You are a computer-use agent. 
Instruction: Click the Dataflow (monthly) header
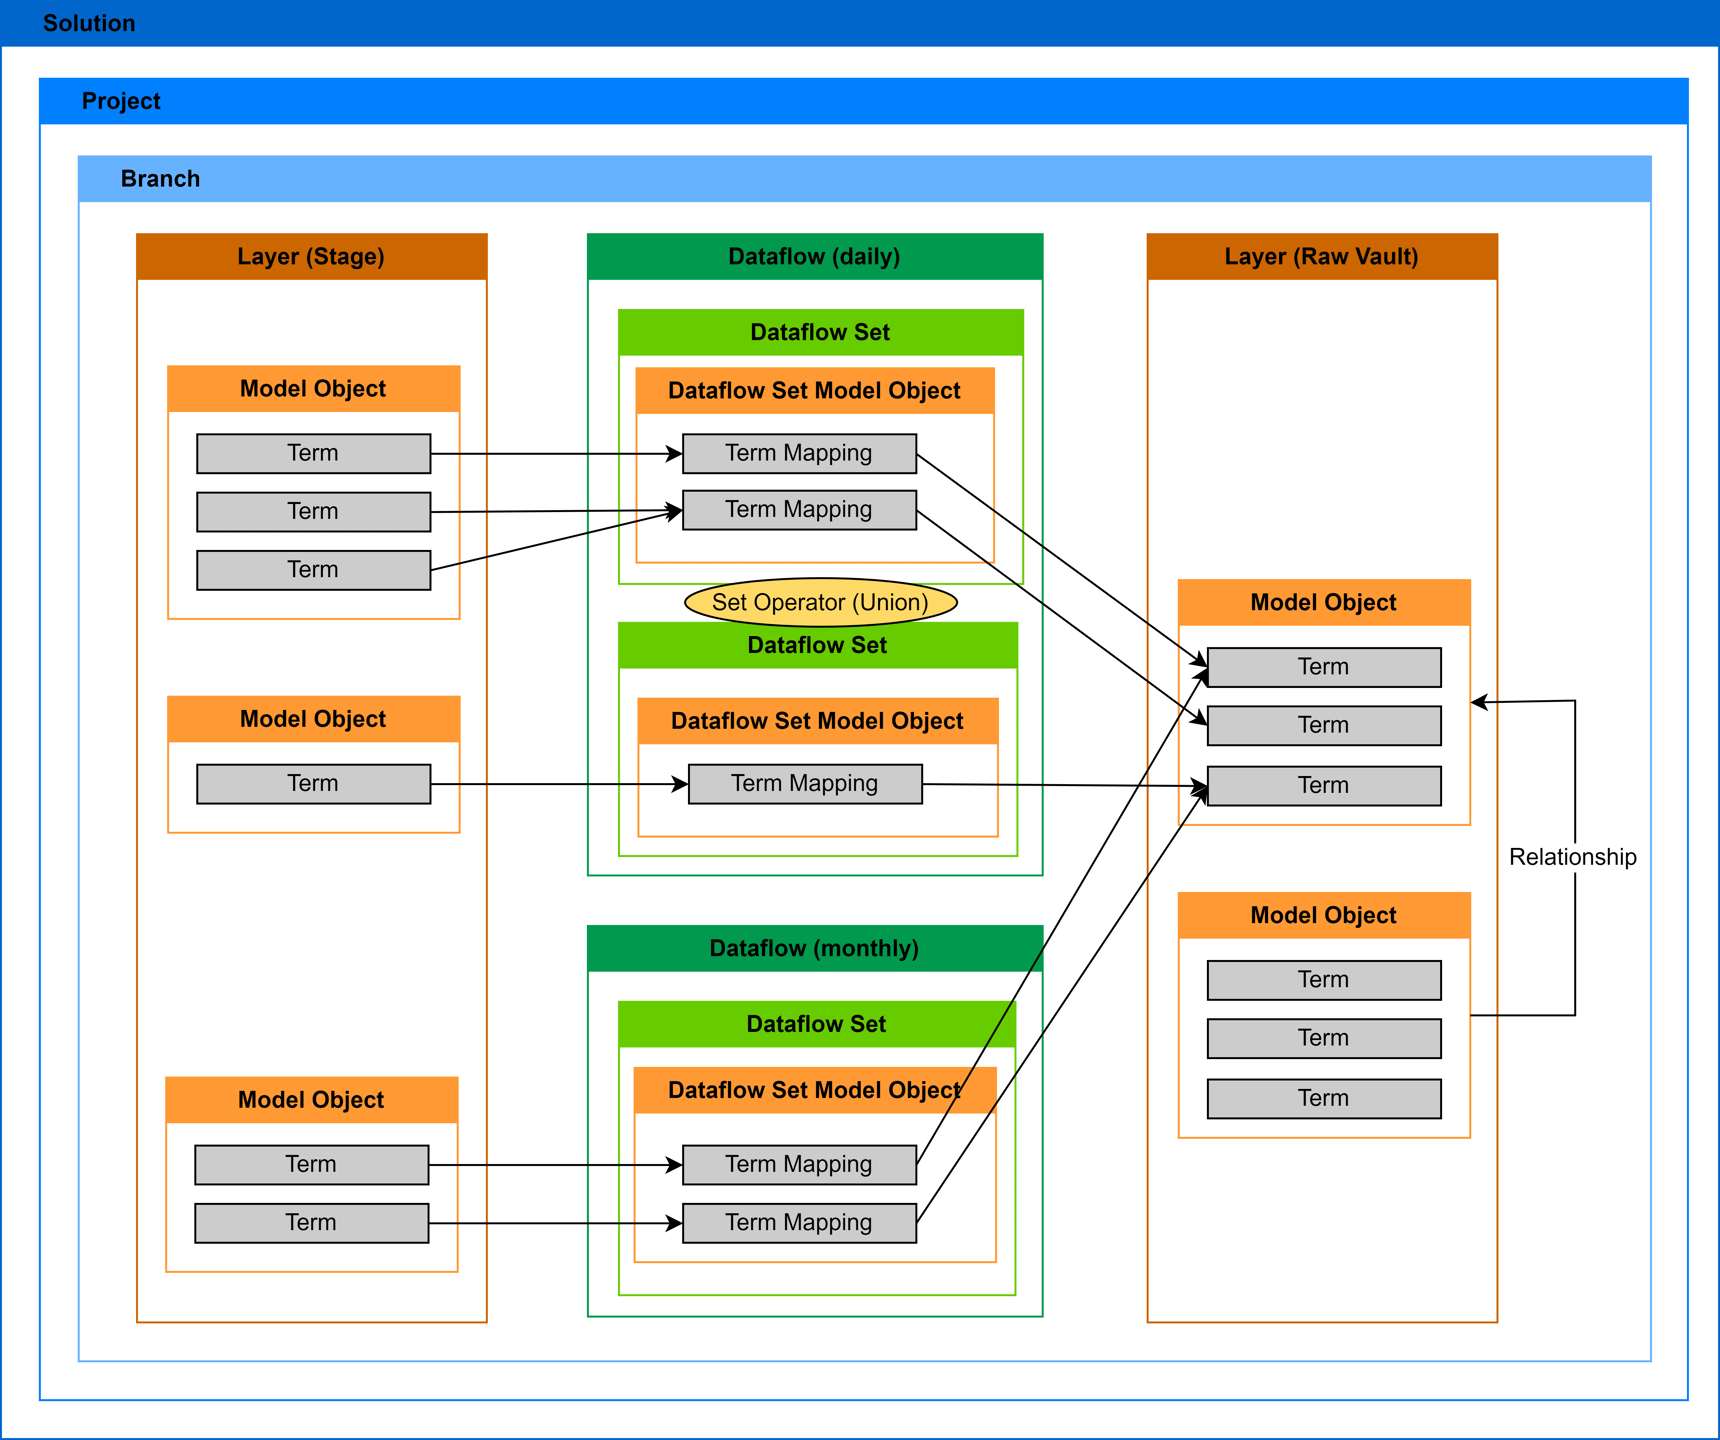point(814,948)
